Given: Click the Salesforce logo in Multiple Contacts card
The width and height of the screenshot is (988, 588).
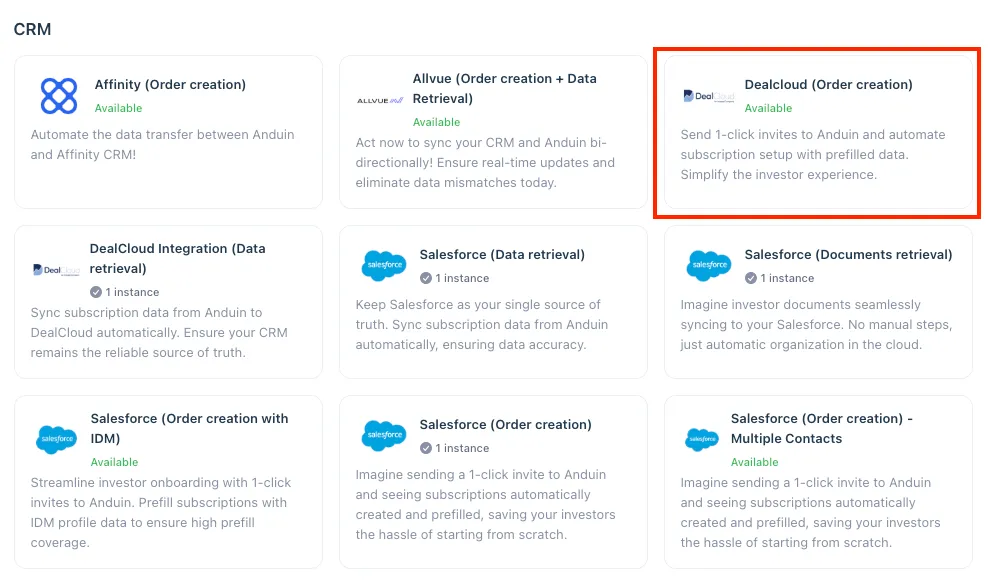Looking at the screenshot, I should click(x=701, y=439).
